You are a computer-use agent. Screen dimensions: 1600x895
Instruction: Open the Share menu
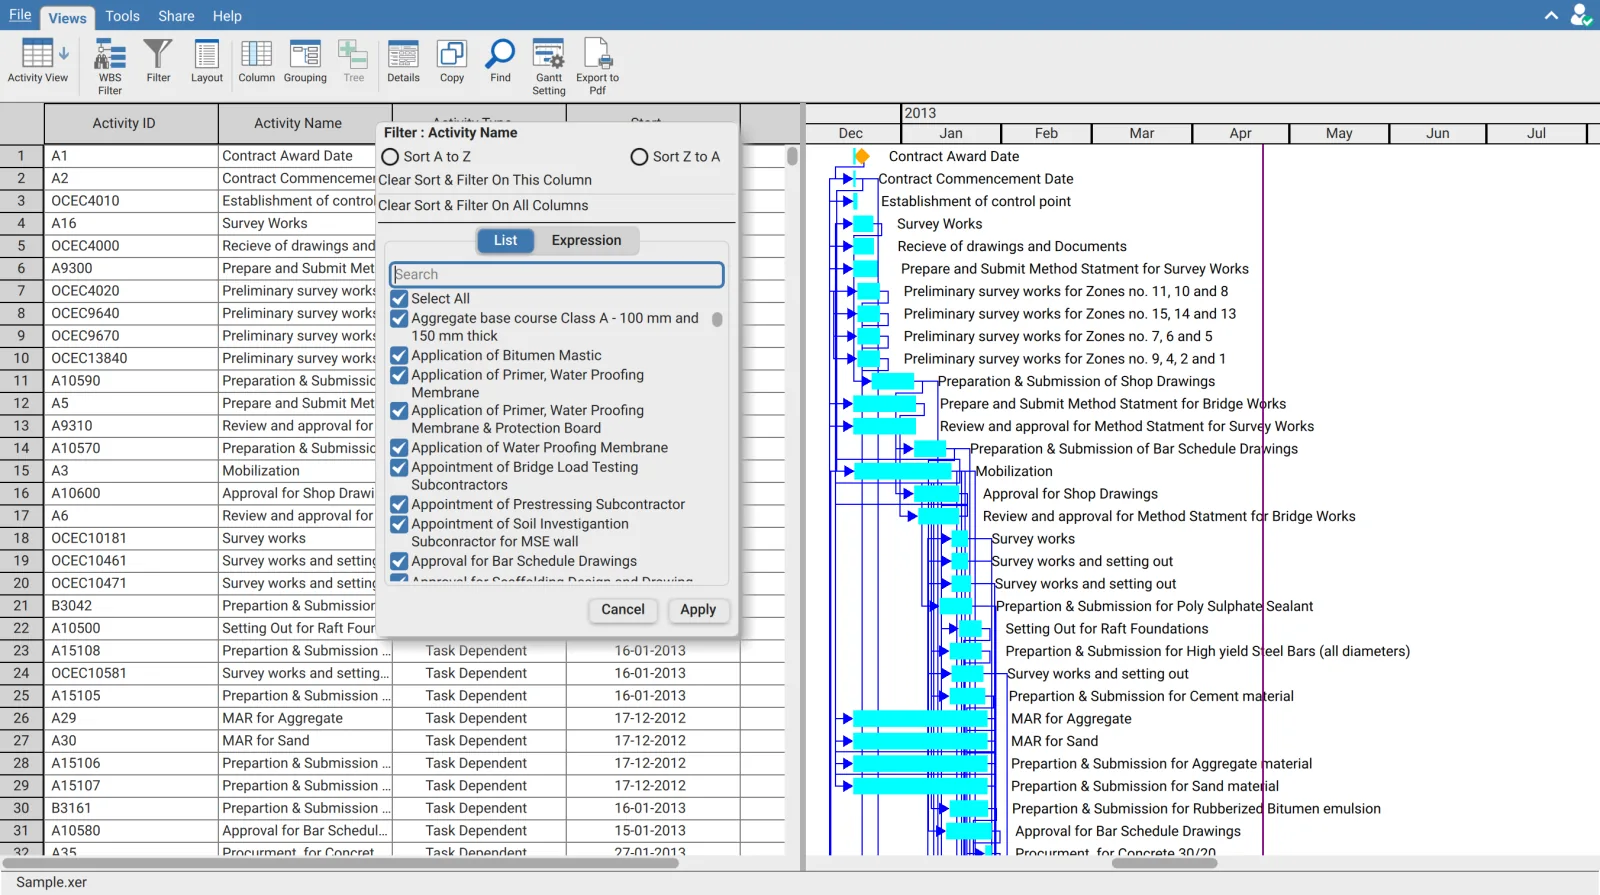pyautogui.click(x=176, y=16)
